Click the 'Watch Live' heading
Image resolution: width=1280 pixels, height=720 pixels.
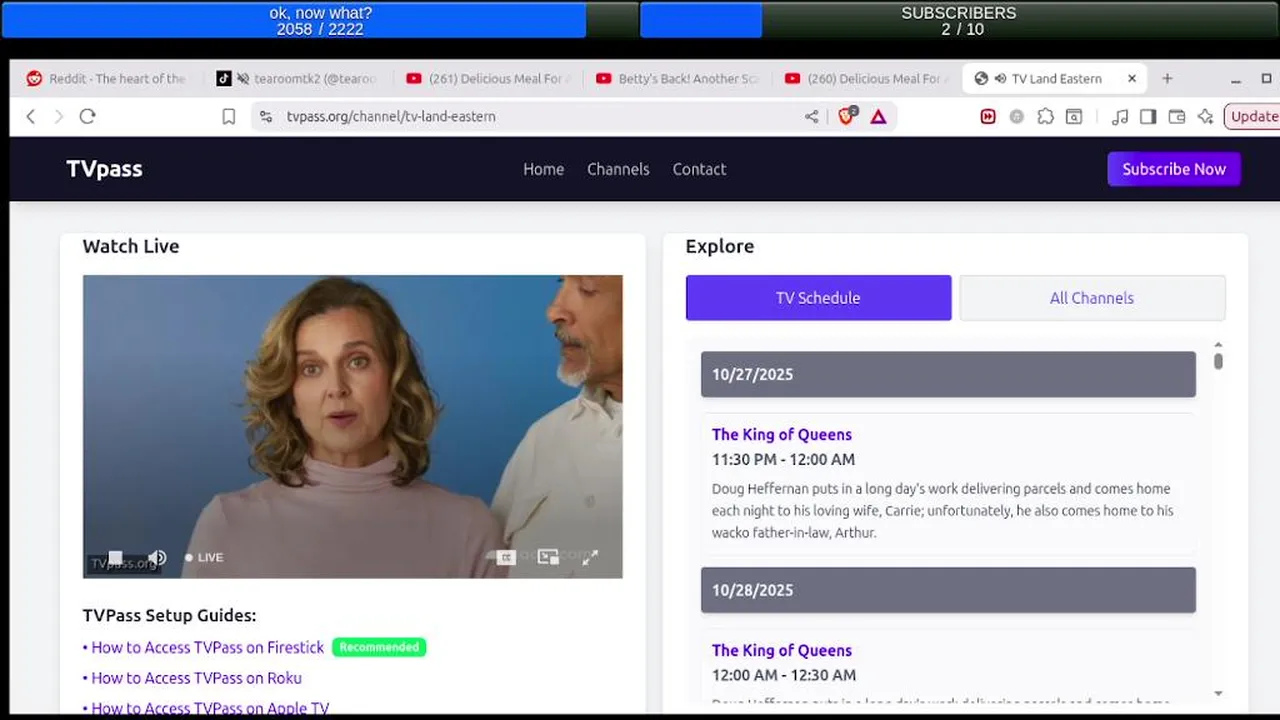tap(131, 246)
